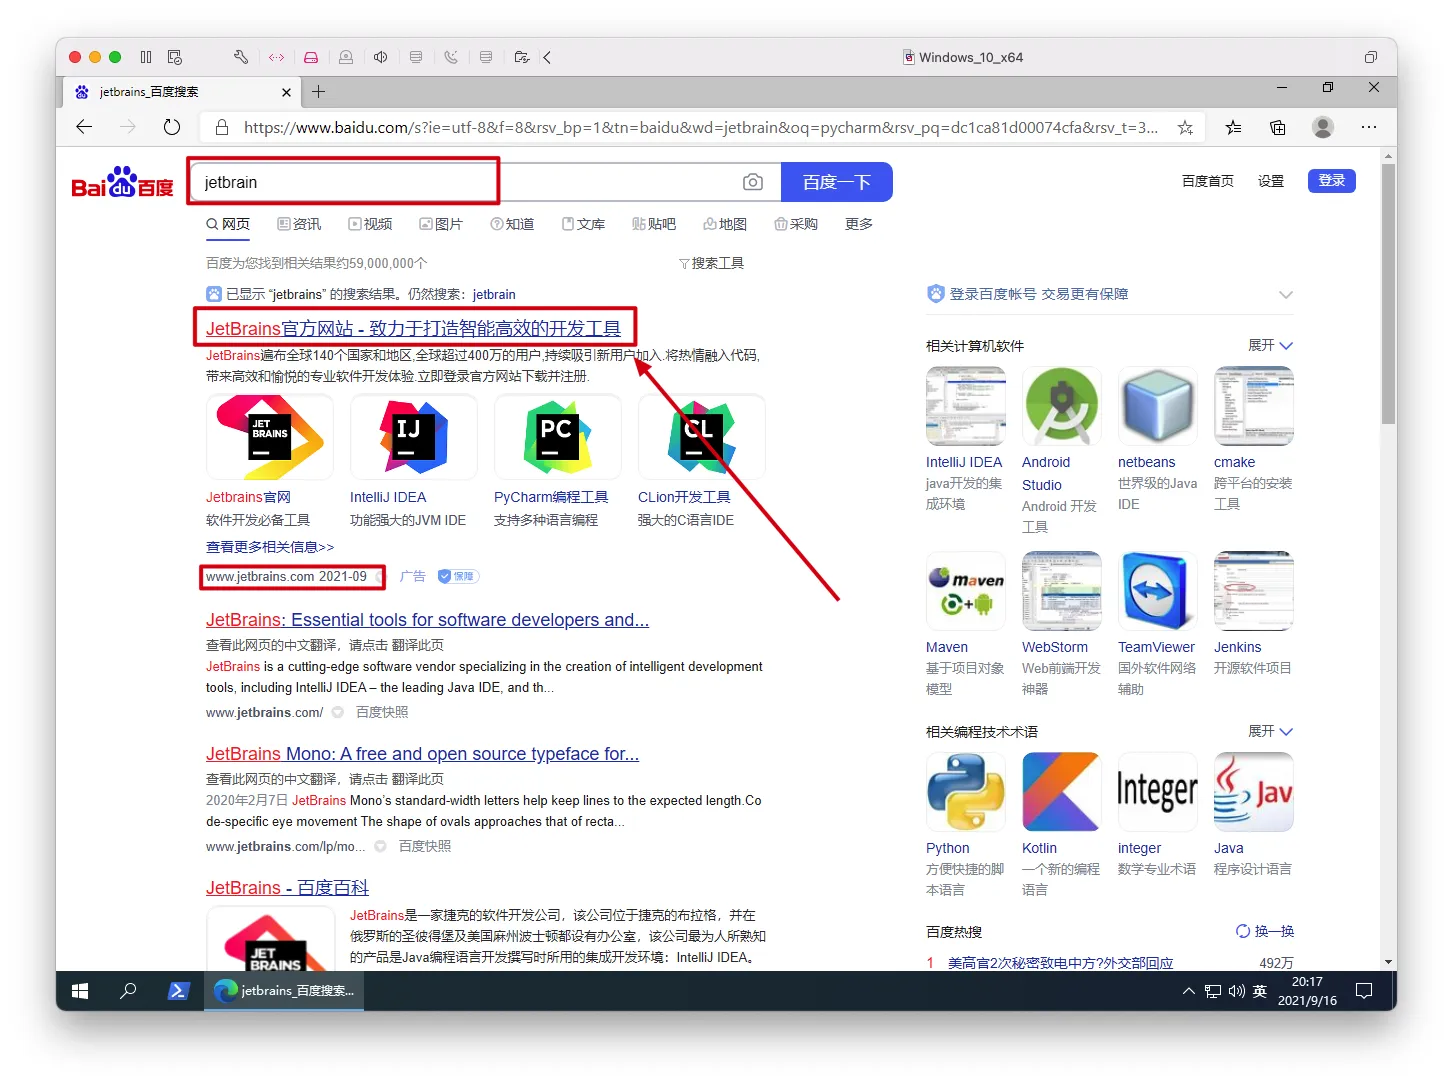1453x1085 pixels.
Task: Open the CLion开发工具 link
Action: (684, 497)
